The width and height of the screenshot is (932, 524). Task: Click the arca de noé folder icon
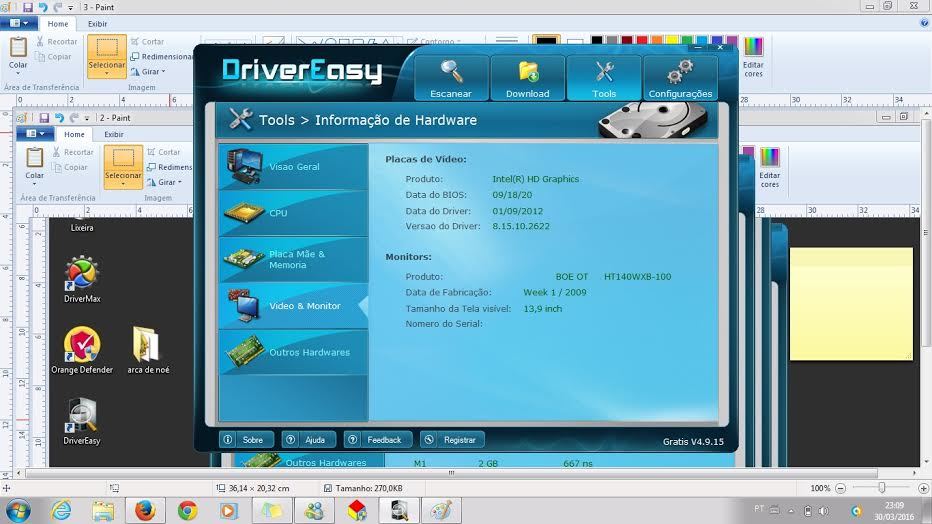tap(148, 351)
